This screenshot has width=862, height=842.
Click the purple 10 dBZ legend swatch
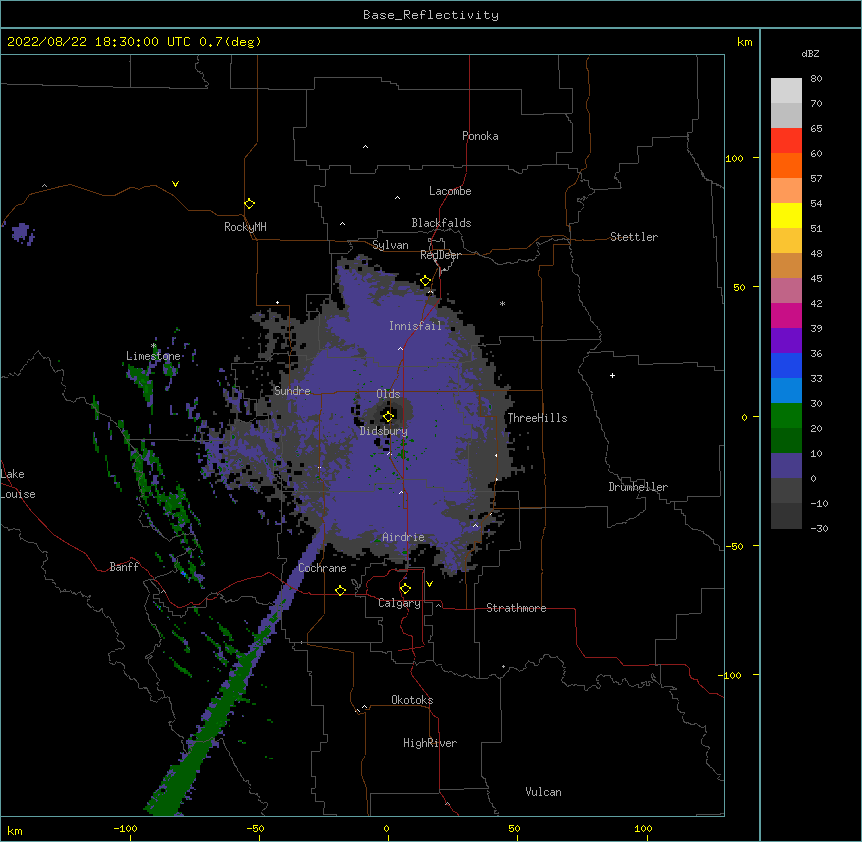[x=786, y=466]
